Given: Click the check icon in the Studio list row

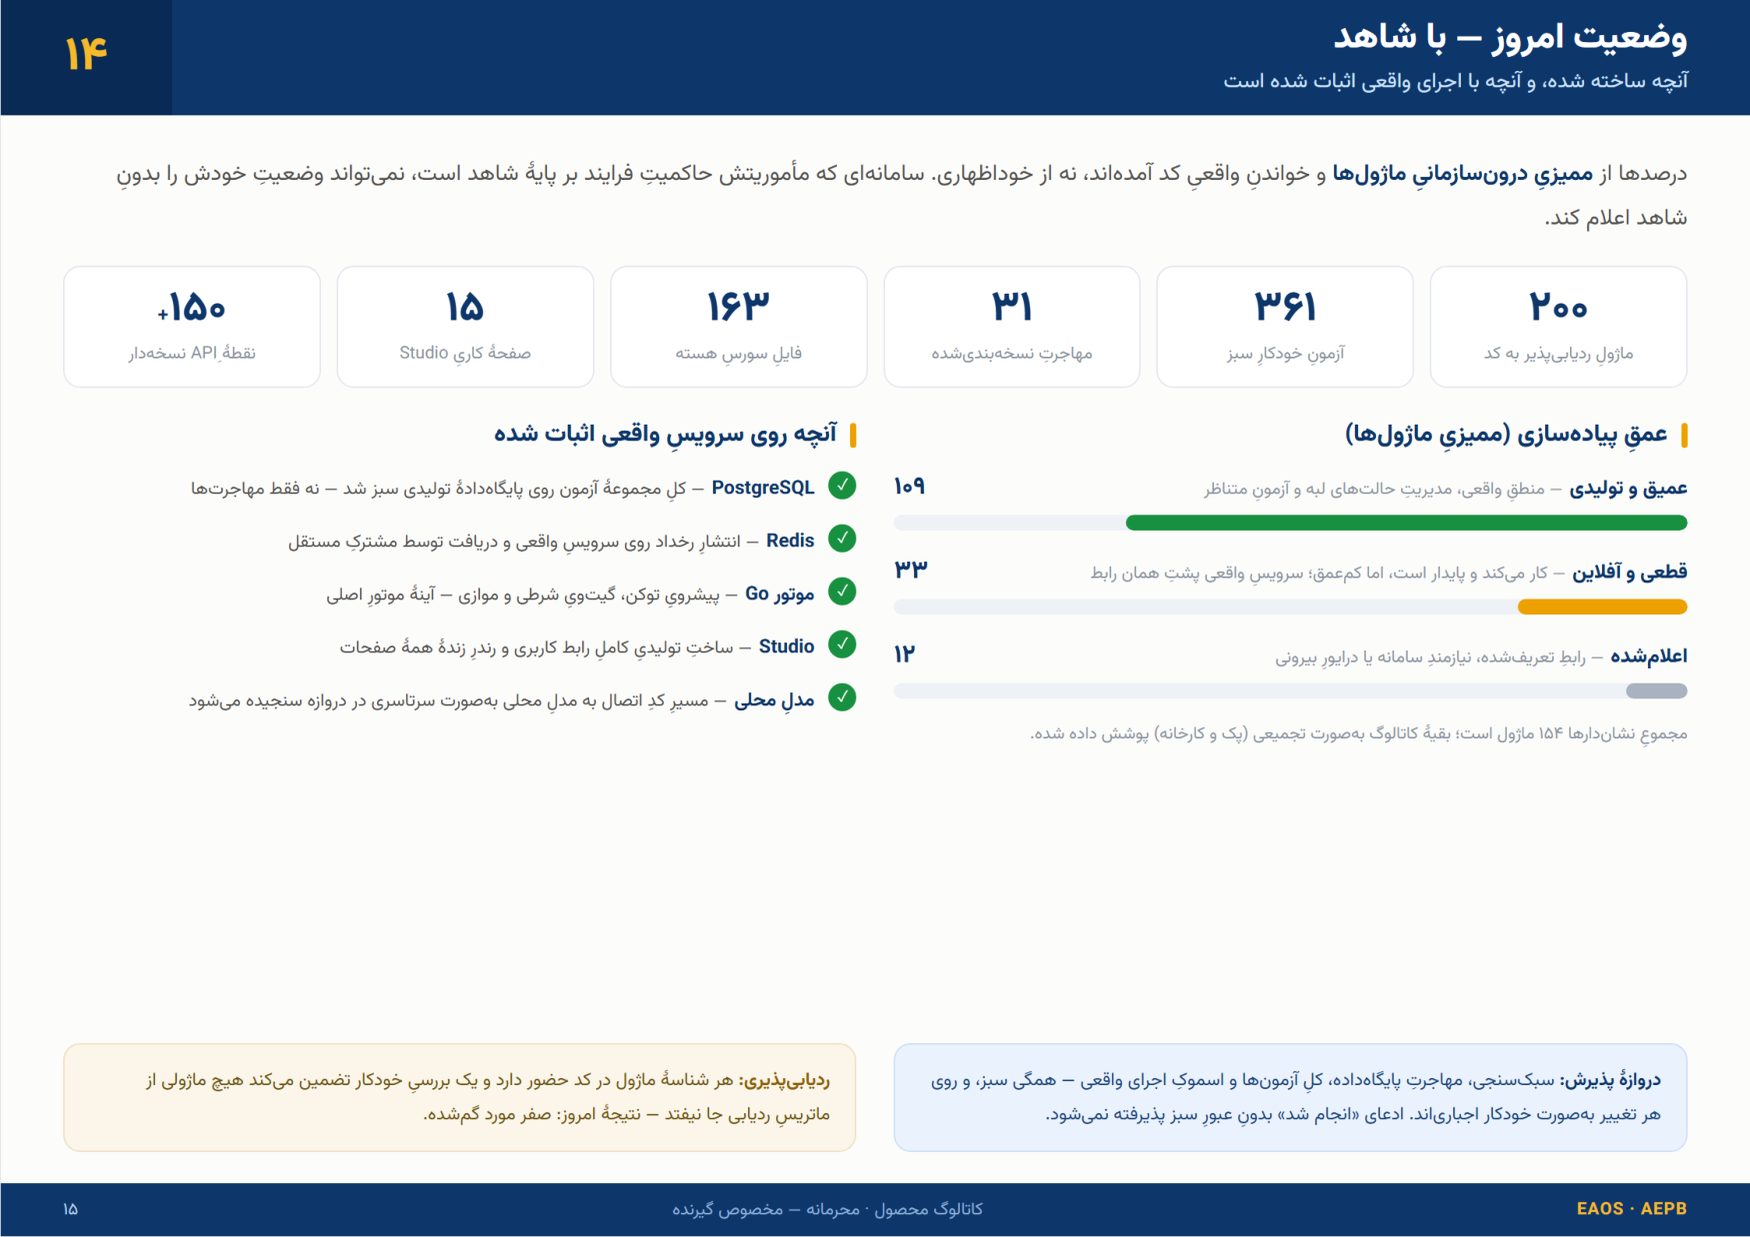Looking at the screenshot, I should 843,645.
